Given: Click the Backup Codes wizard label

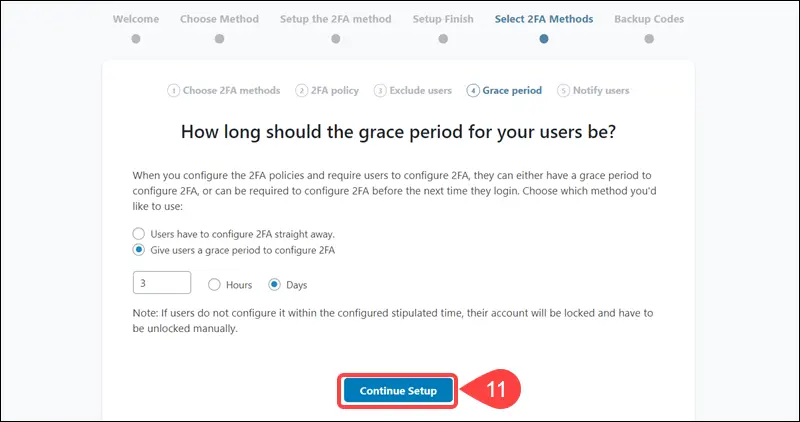Looking at the screenshot, I should [x=649, y=19].
